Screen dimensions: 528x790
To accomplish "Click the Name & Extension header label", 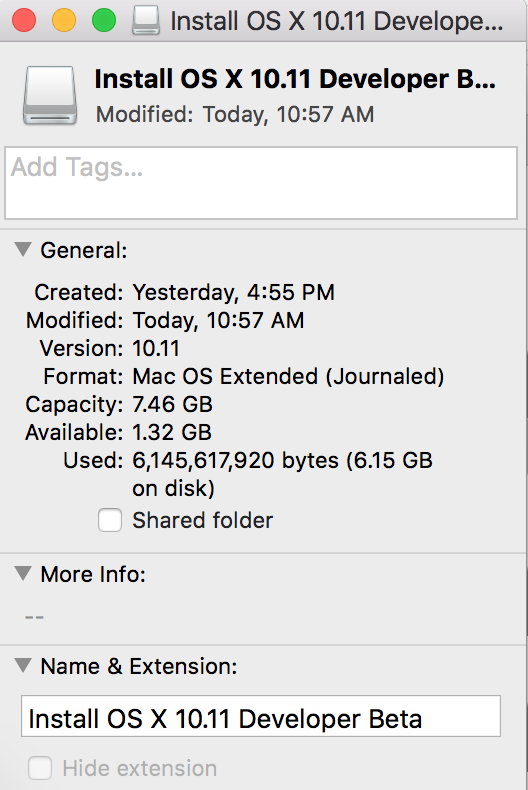I will pyautogui.click(x=139, y=667).
